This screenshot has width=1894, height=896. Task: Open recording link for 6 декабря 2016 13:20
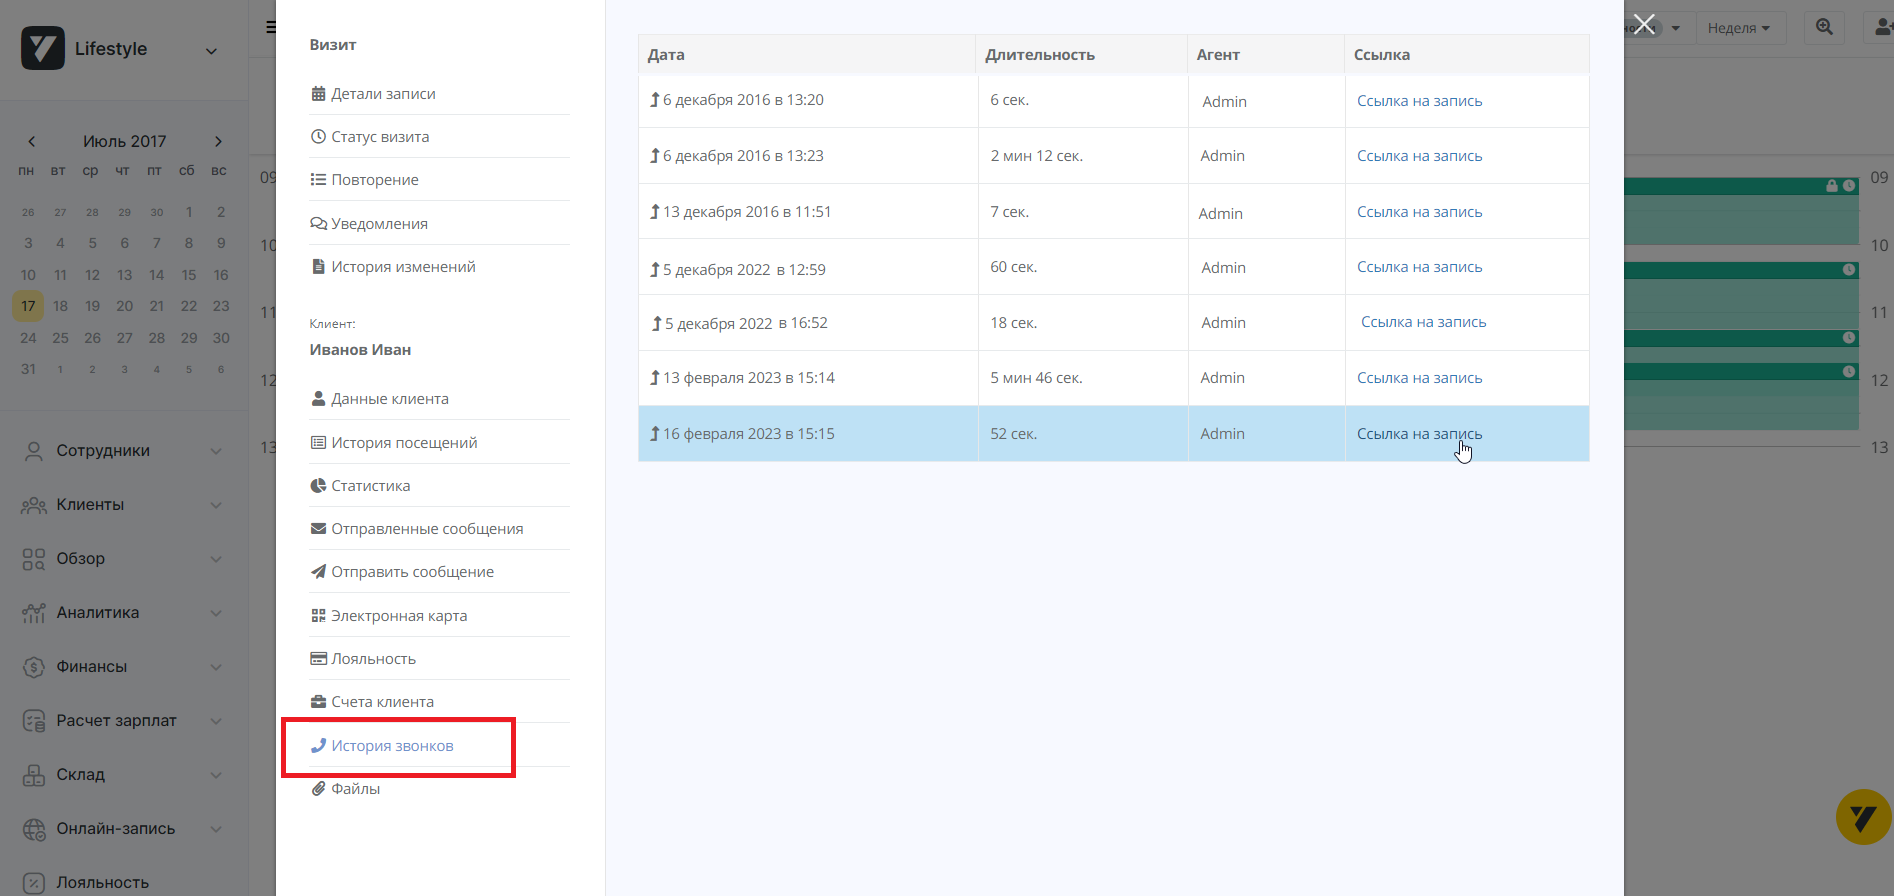(x=1419, y=101)
